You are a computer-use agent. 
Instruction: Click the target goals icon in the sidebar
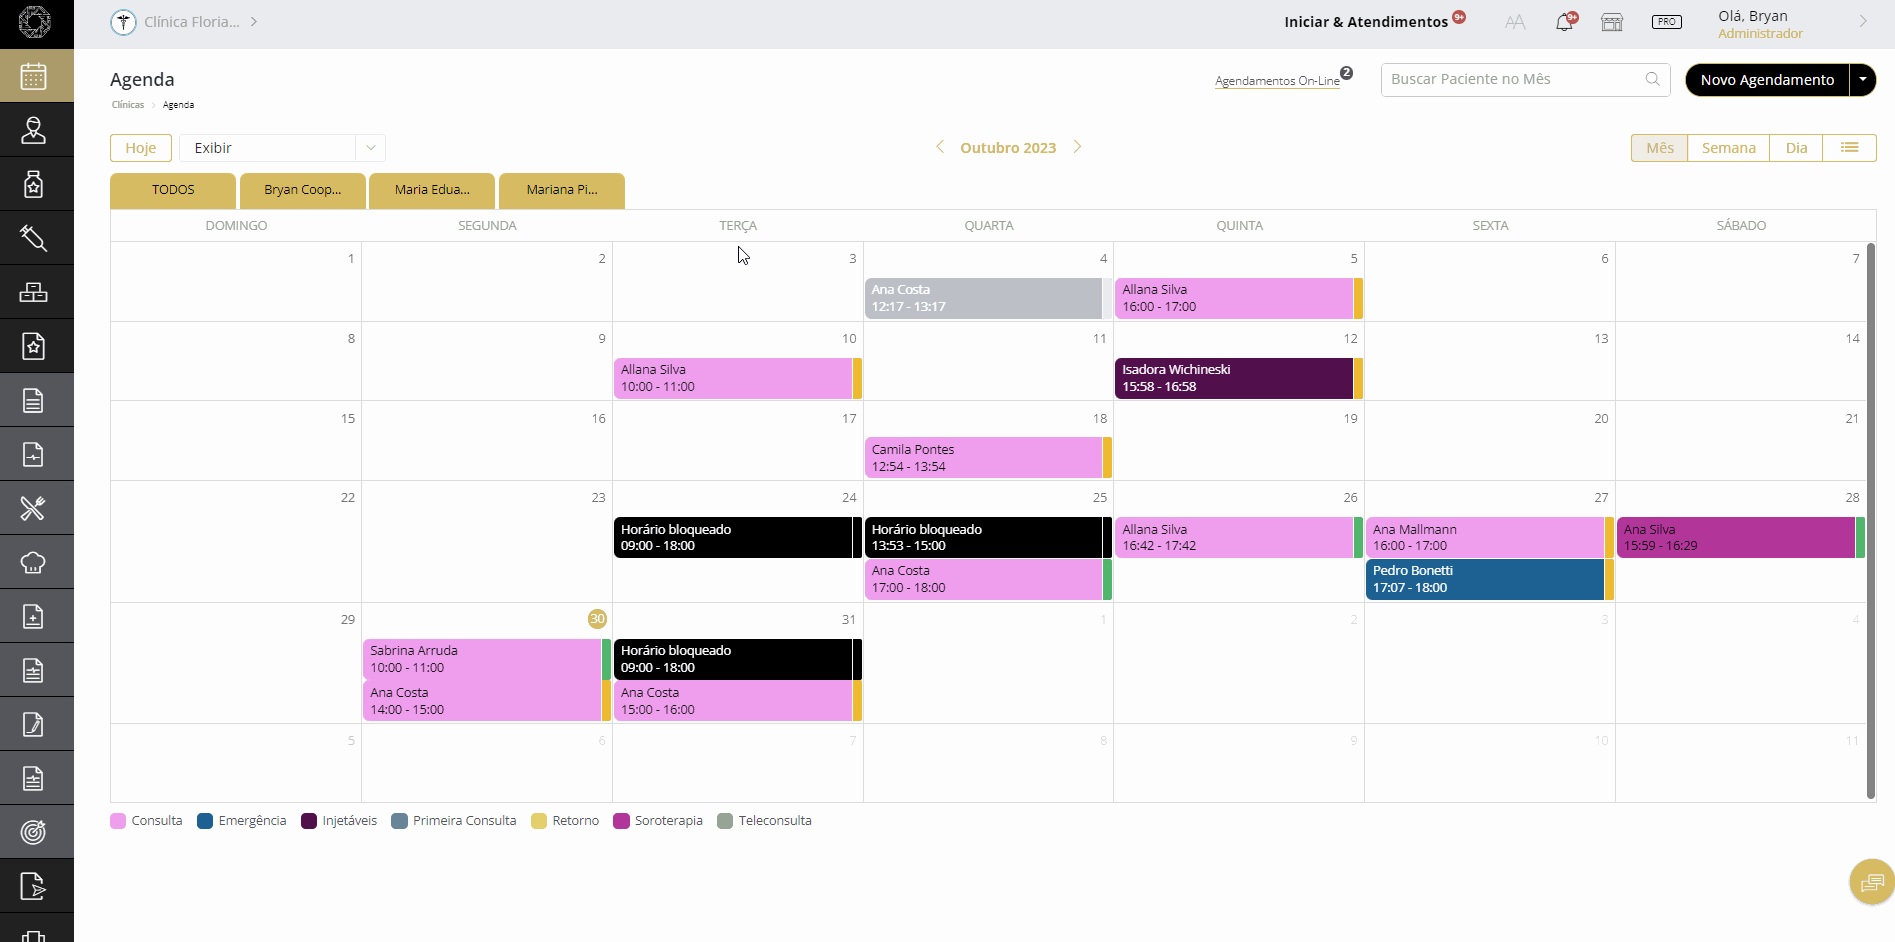coord(34,832)
